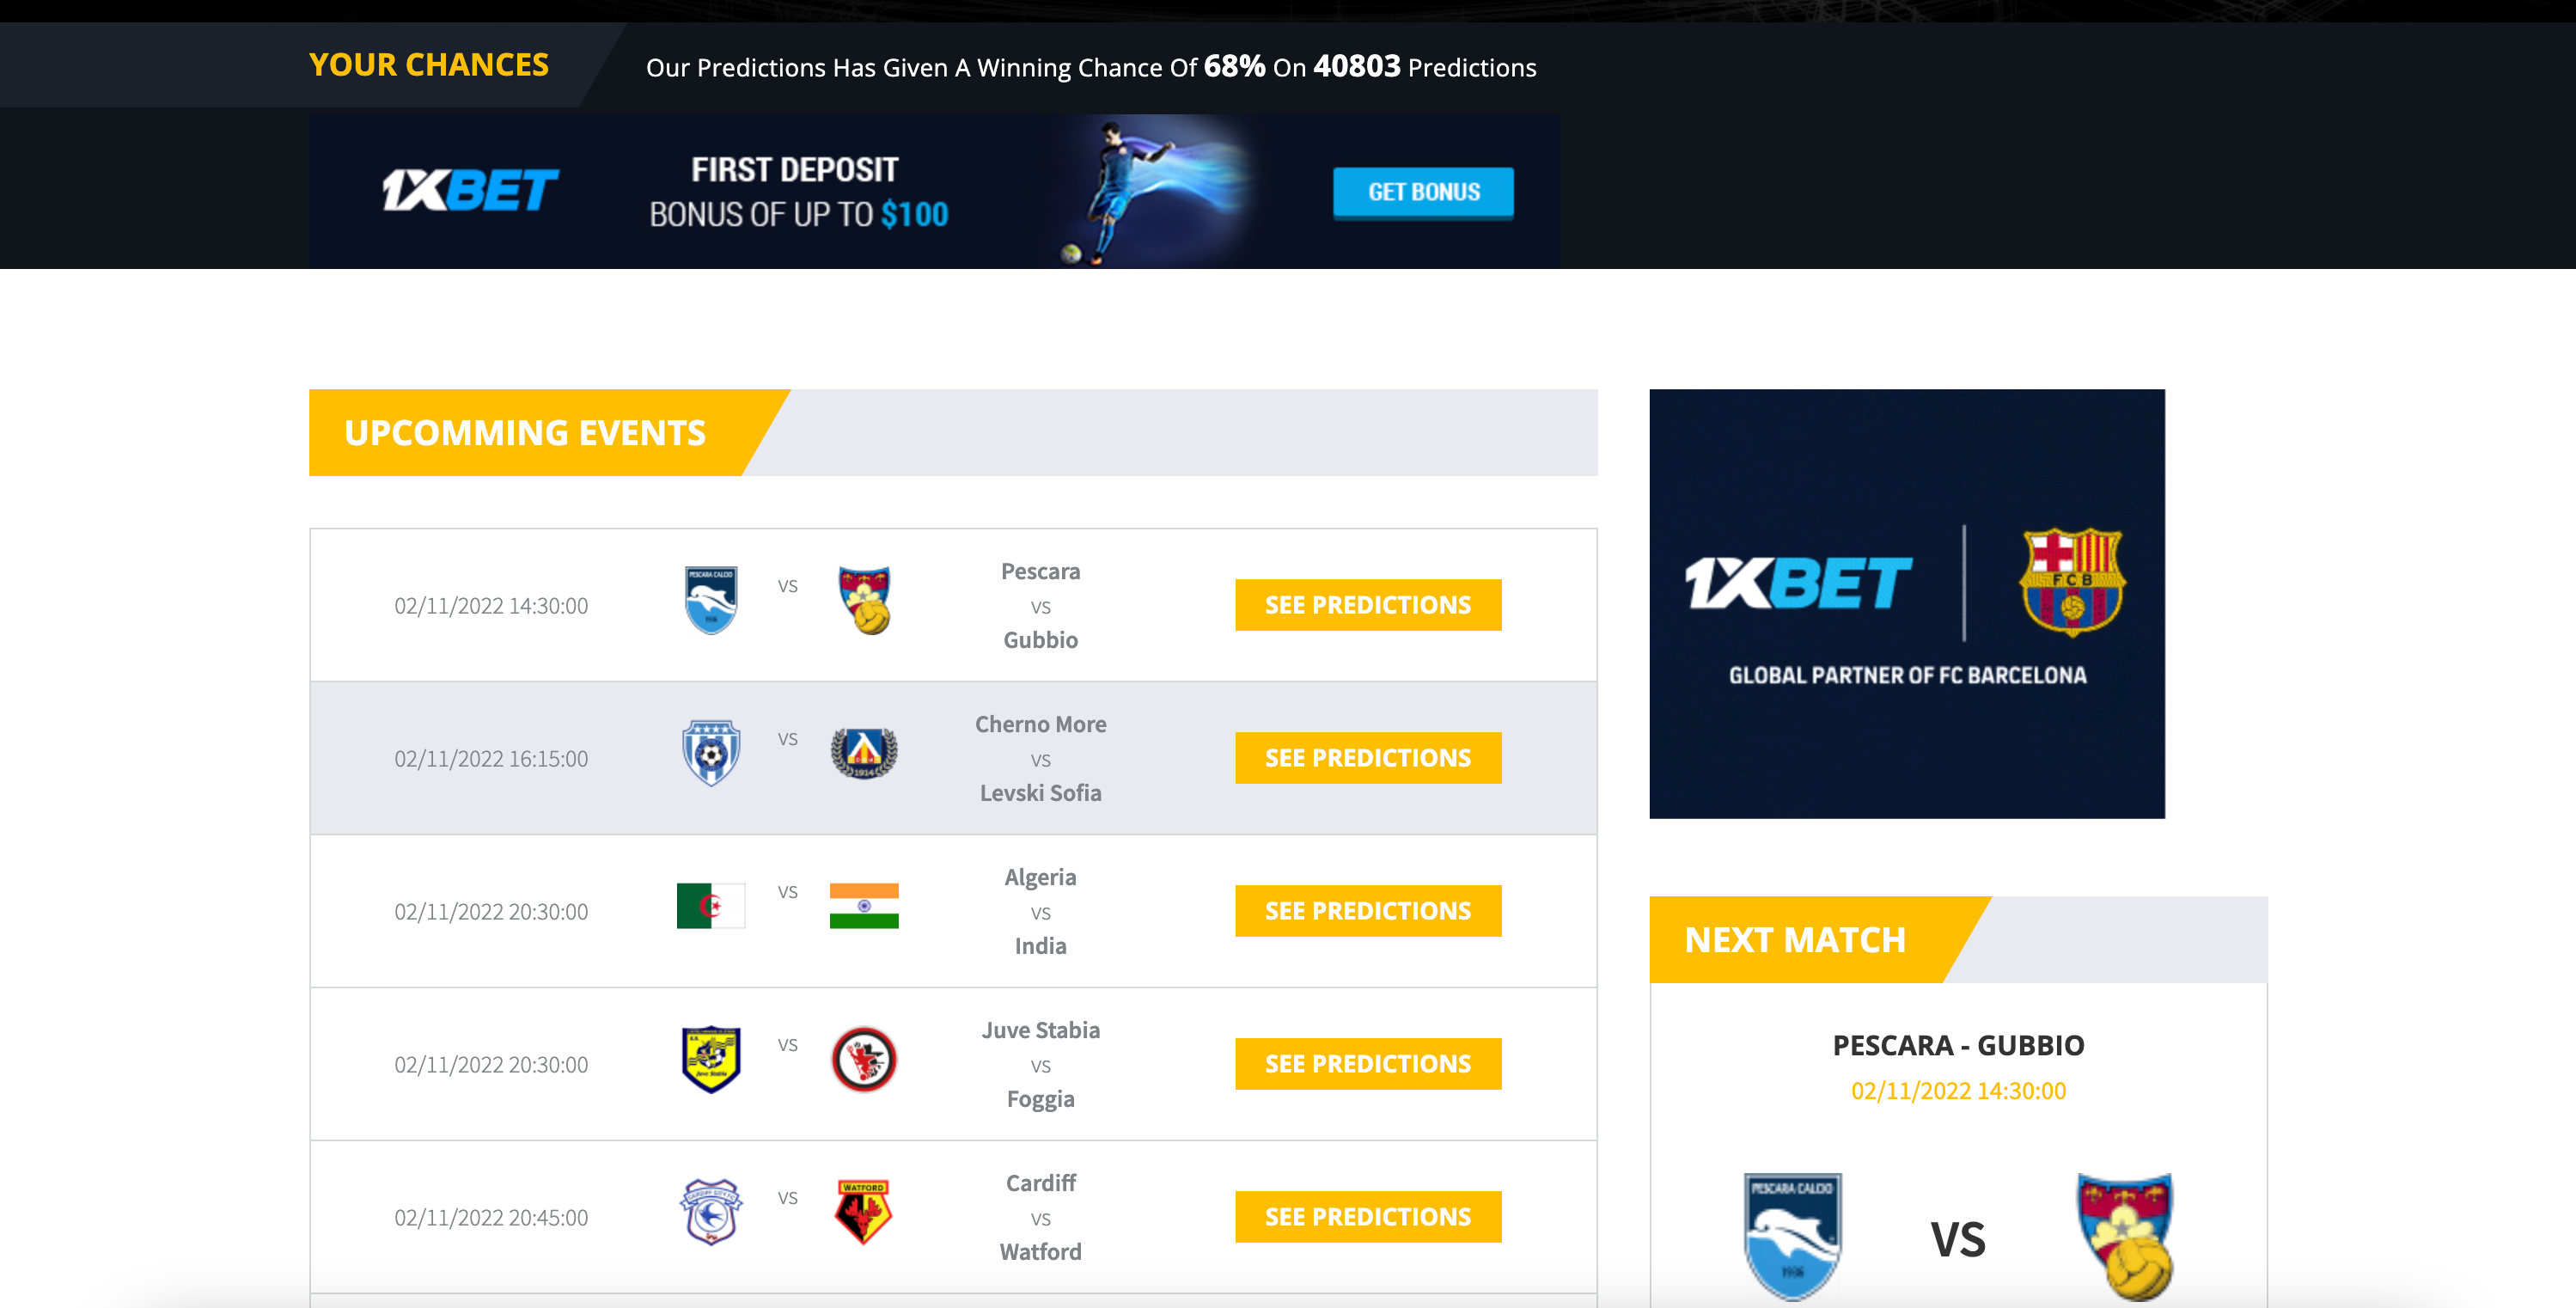Click the Watford club badge
The height and width of the screenshot is (1308, 2576).
click(x=863, y=1212)
